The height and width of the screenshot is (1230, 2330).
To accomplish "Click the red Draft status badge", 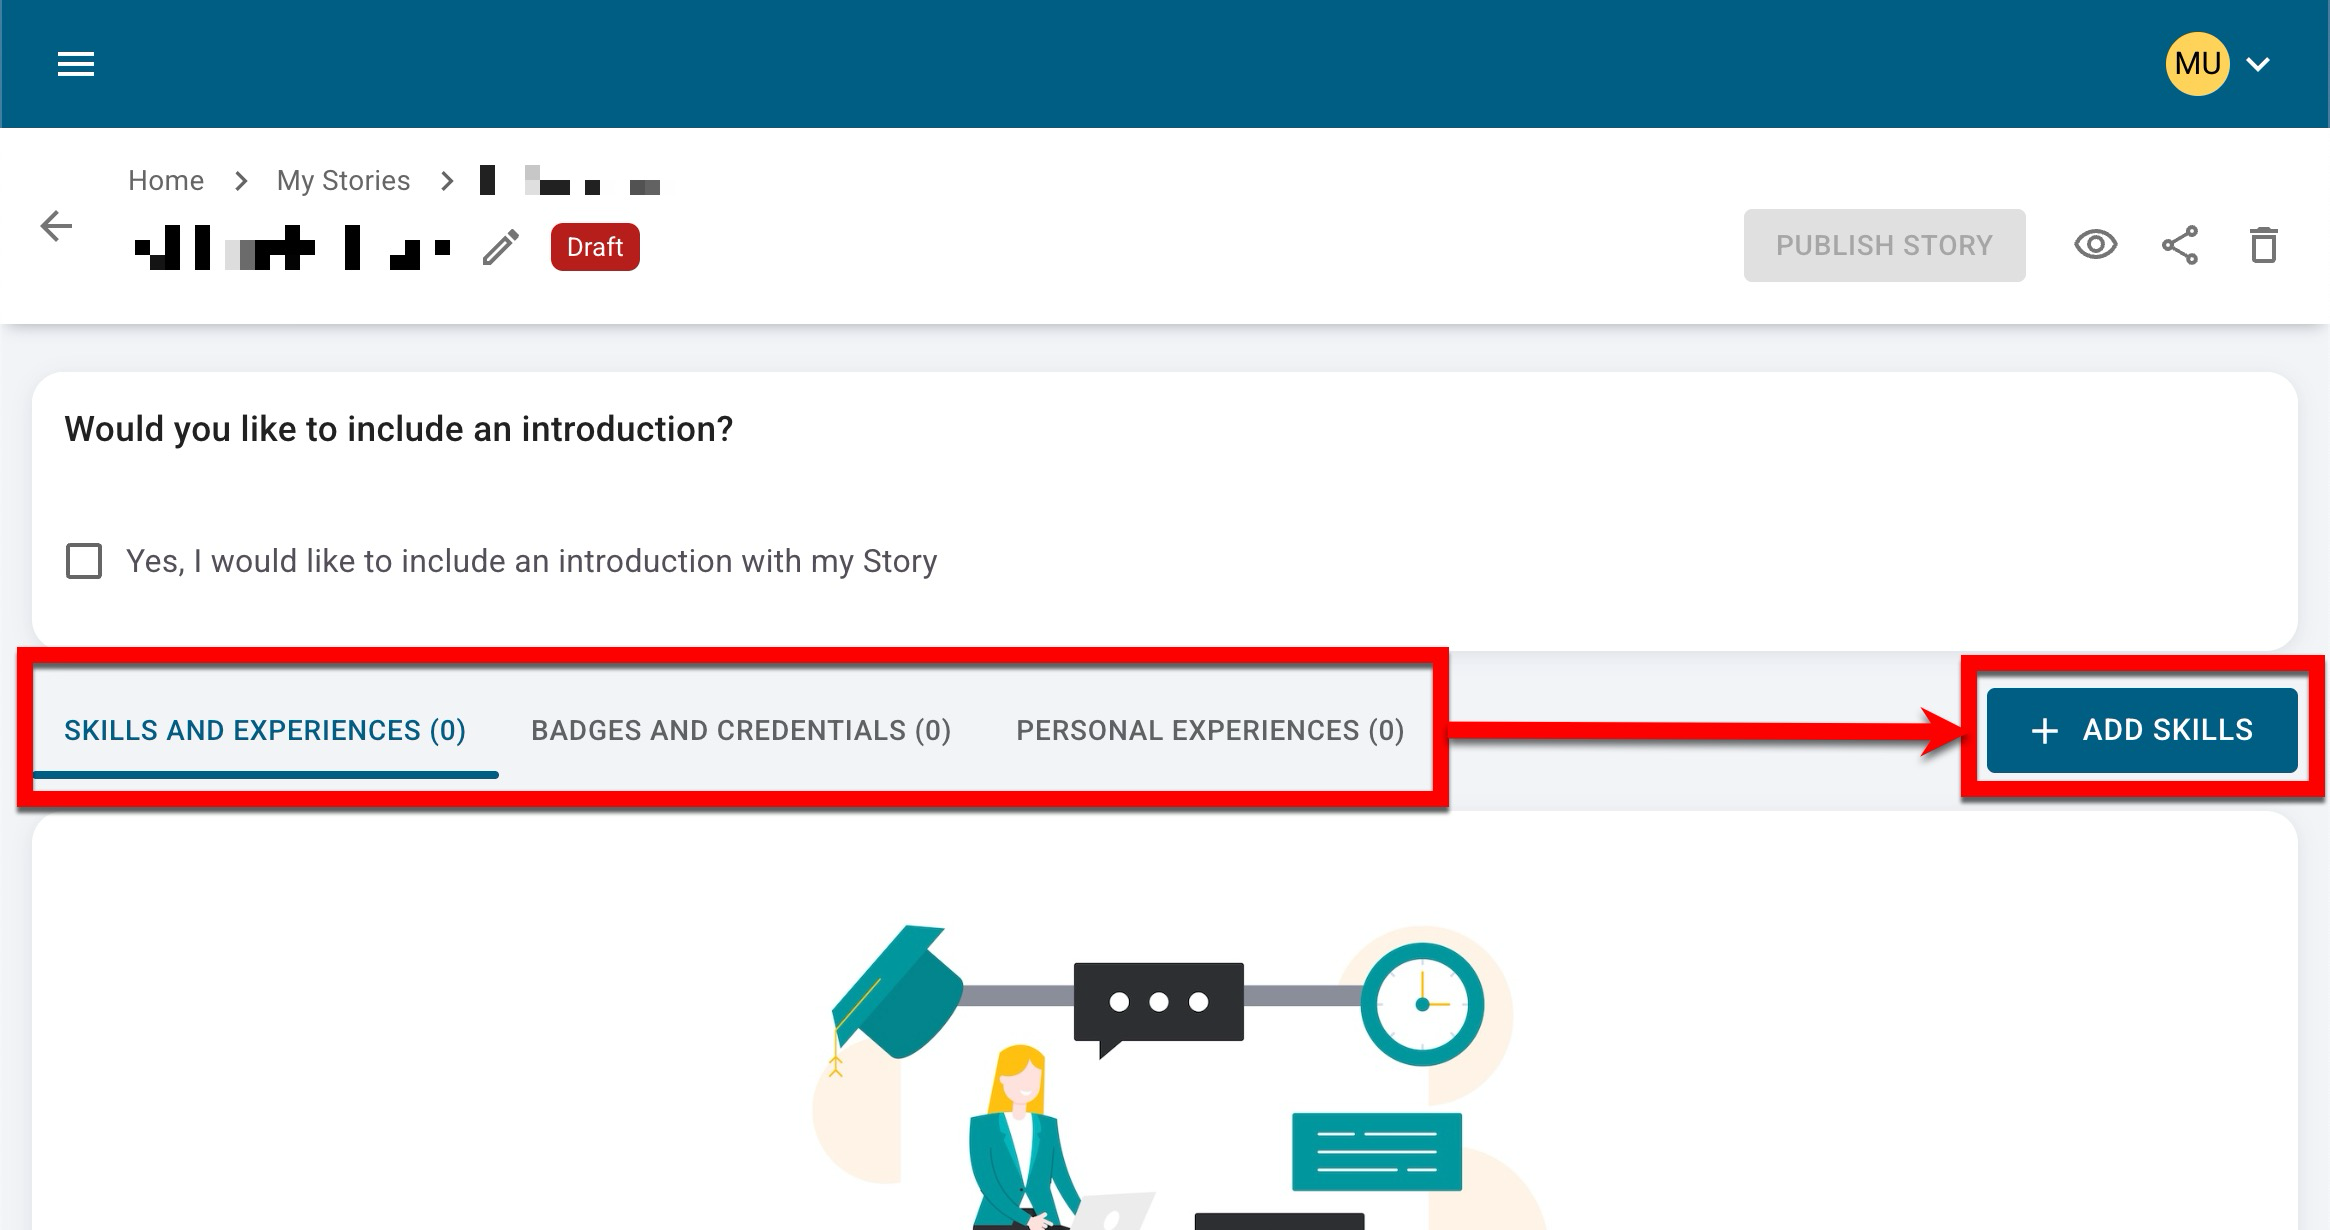I will (x=595, y=247).
